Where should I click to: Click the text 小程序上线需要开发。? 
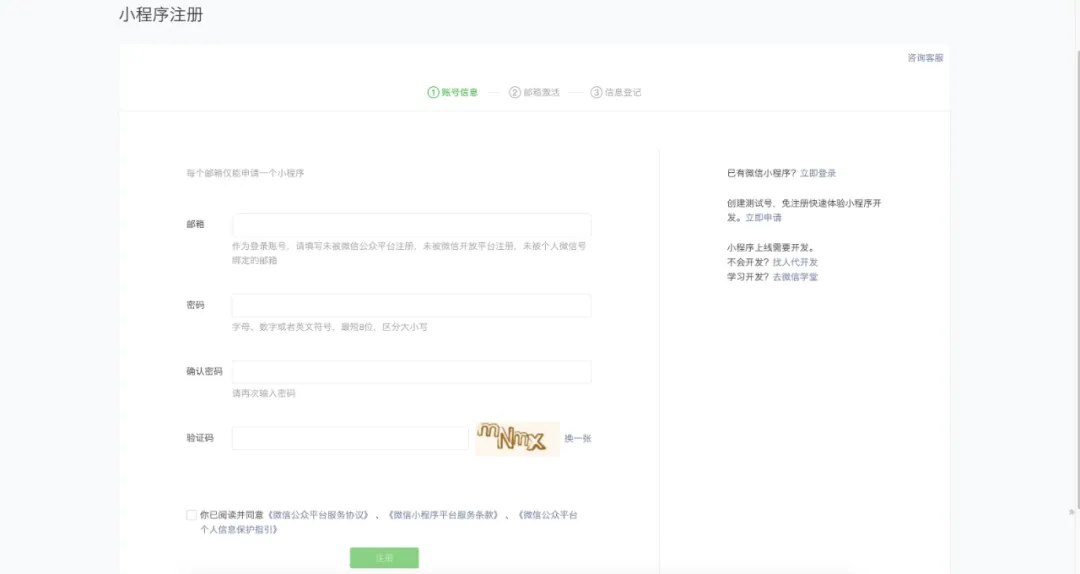(x=771, y=247)
